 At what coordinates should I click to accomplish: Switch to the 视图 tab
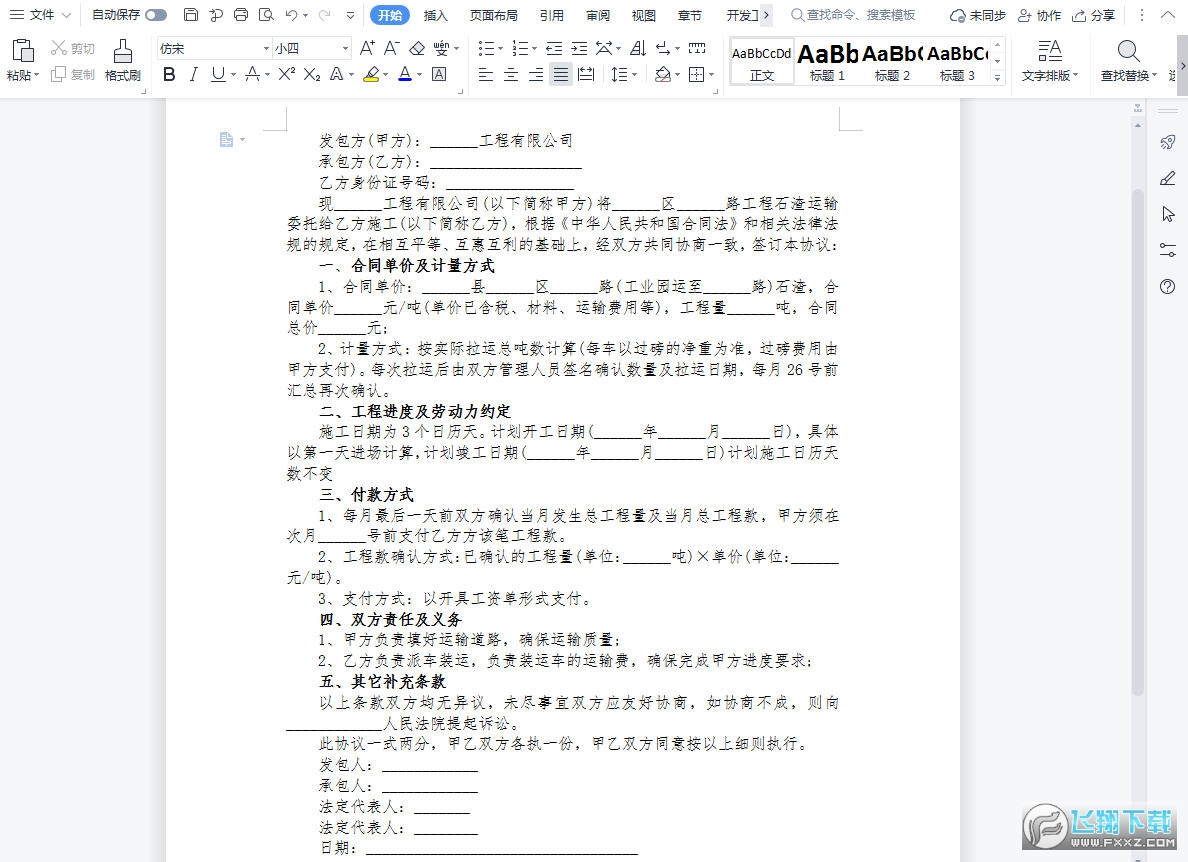pos(644,15)
